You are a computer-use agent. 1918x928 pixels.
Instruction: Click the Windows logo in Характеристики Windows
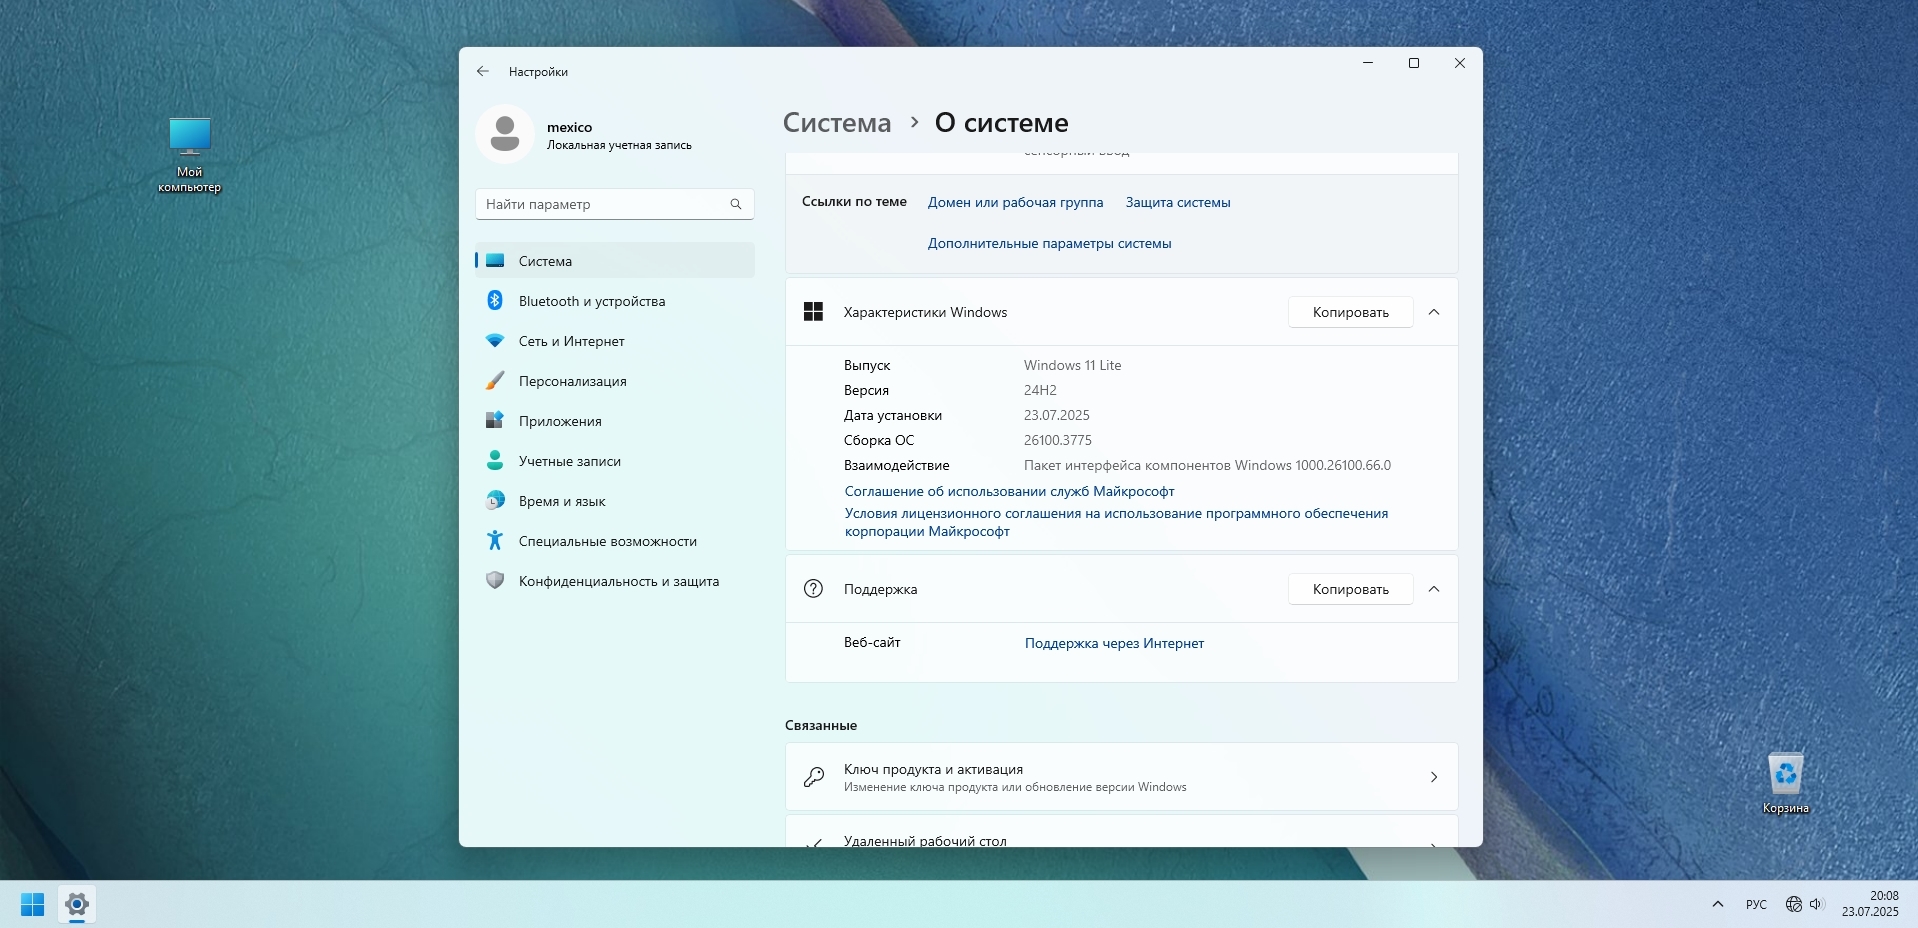click(814, 312)
